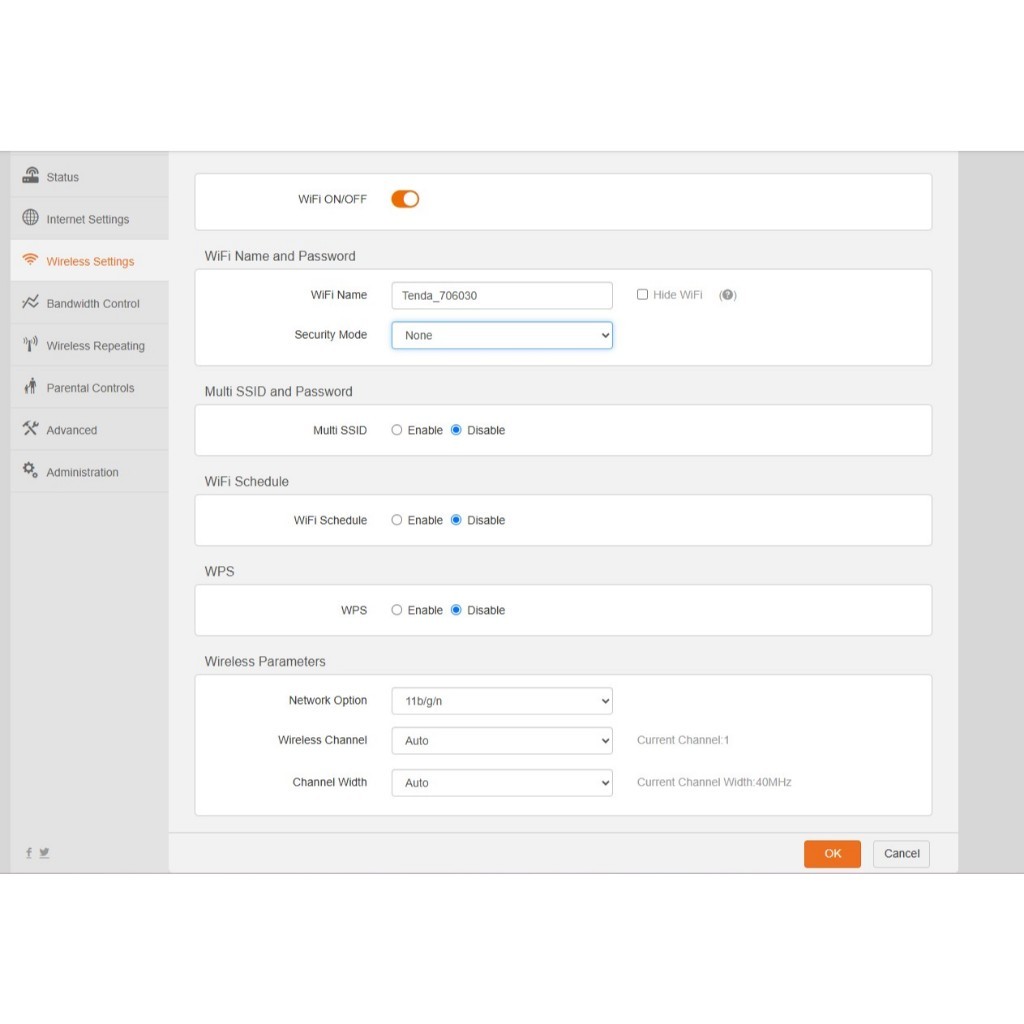
Task: Expand the Channel Width dropdown
Action: [501, 783]
